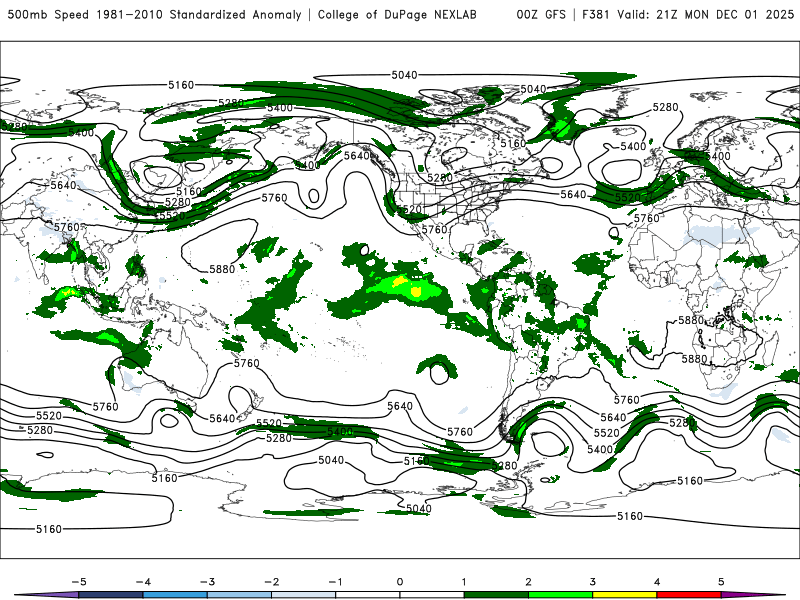Click the colorbar label '1'
Screen dimensions: 800x600
(464, 582)
